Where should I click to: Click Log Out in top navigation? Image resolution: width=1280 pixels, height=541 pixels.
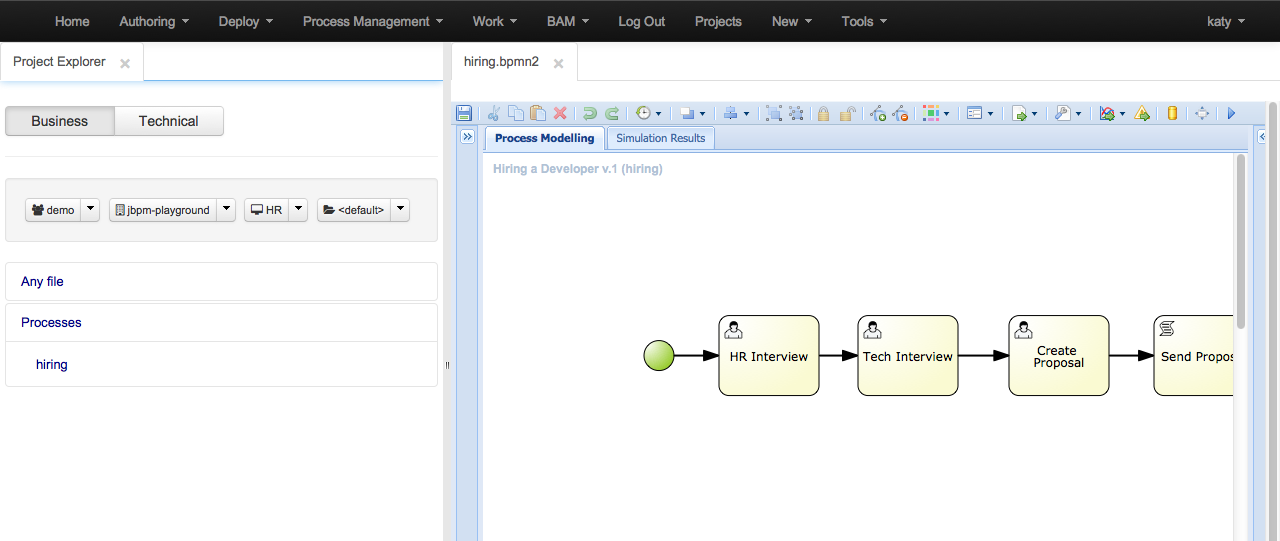tap(641, 21)
